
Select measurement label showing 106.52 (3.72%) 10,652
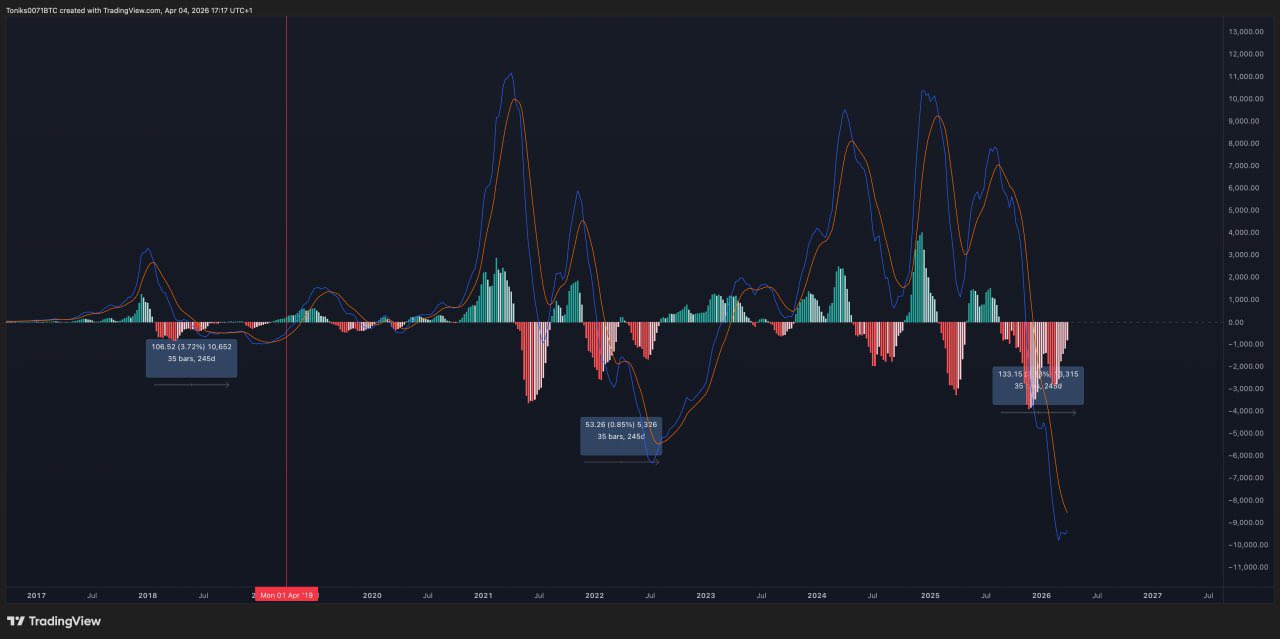(x=191, y=355)
